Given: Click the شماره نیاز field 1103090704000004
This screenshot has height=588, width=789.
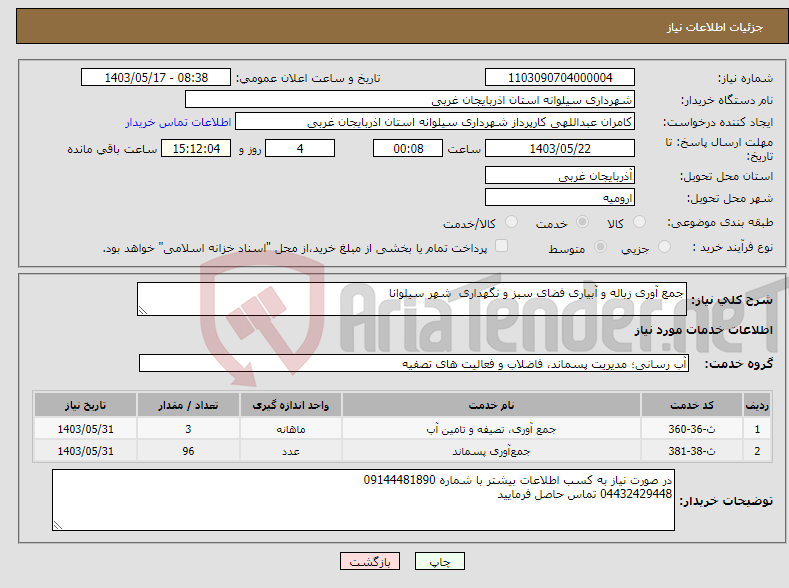Looking at the screenshot, I should [x=560, y=77].
